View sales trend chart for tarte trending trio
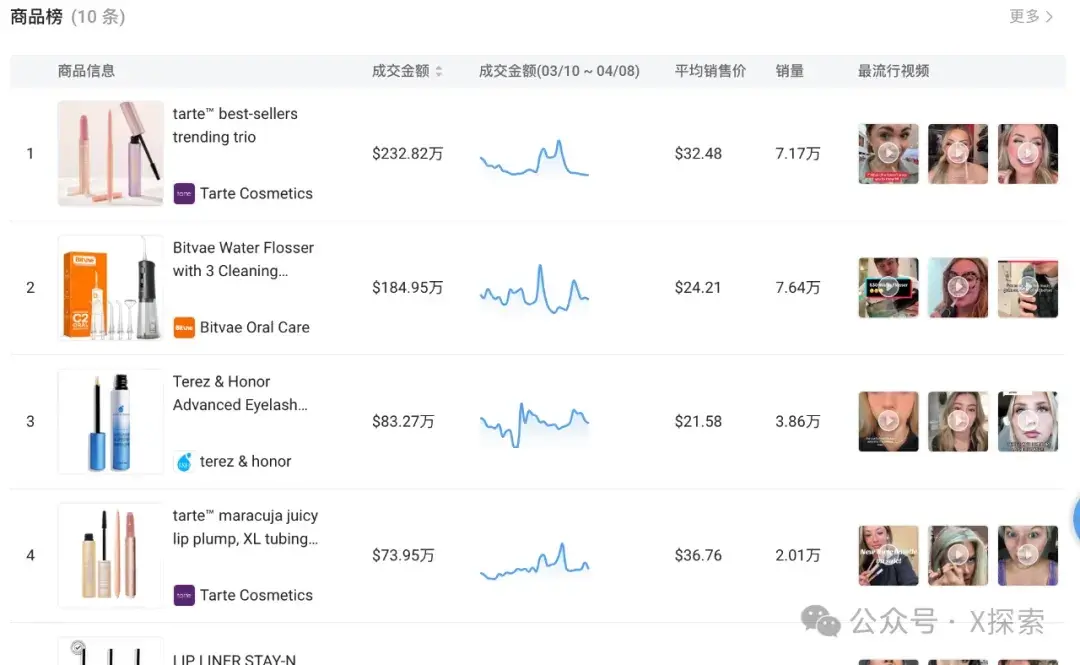 534,158
